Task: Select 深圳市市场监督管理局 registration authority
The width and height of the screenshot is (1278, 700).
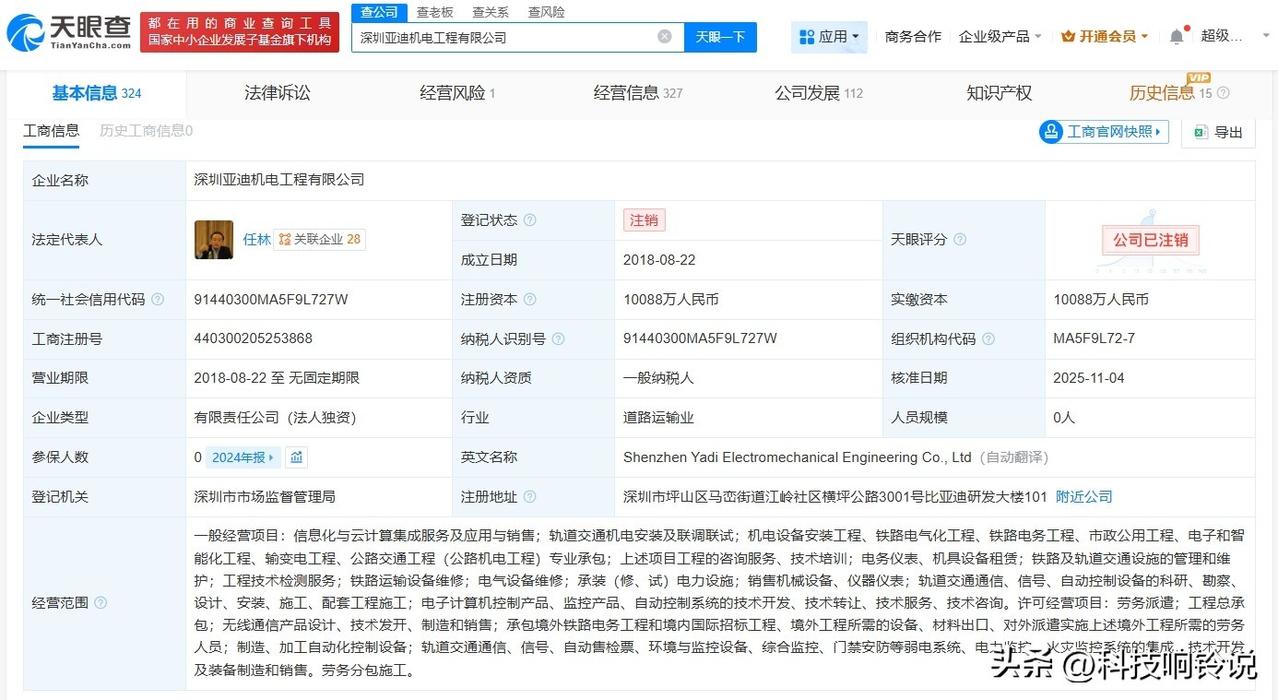Action: [x=265, y=497]
